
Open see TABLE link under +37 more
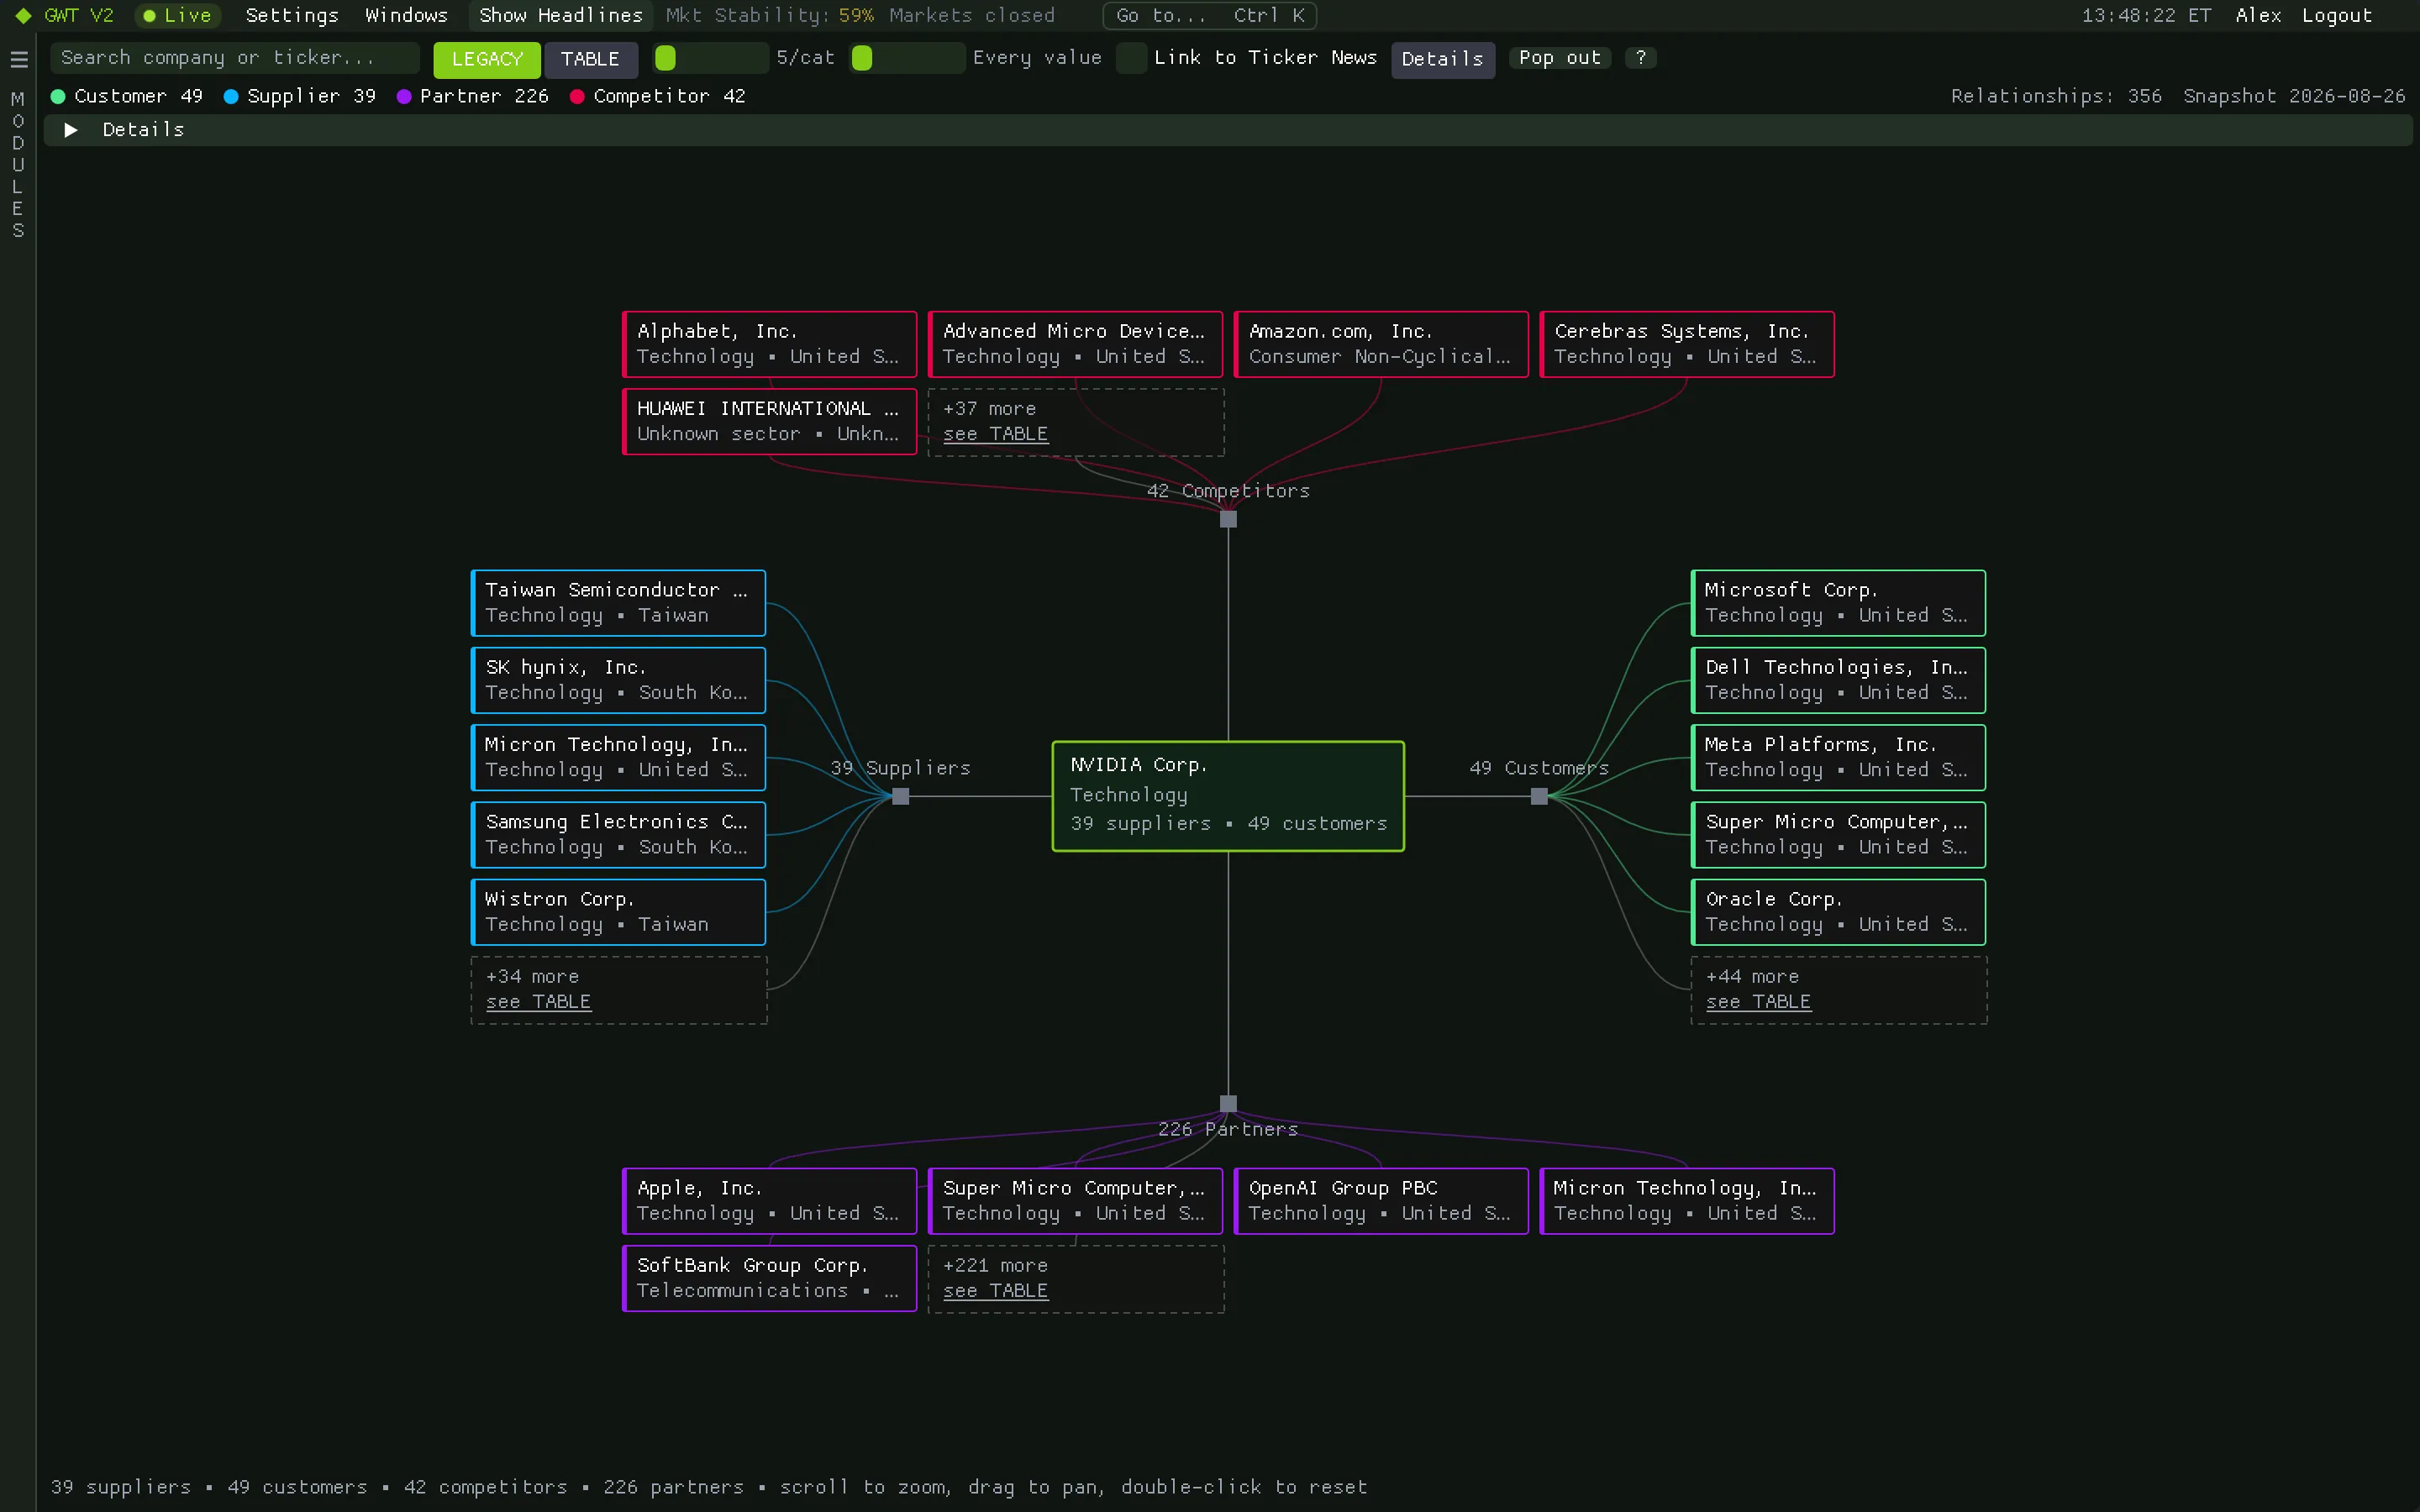point(995,434)
